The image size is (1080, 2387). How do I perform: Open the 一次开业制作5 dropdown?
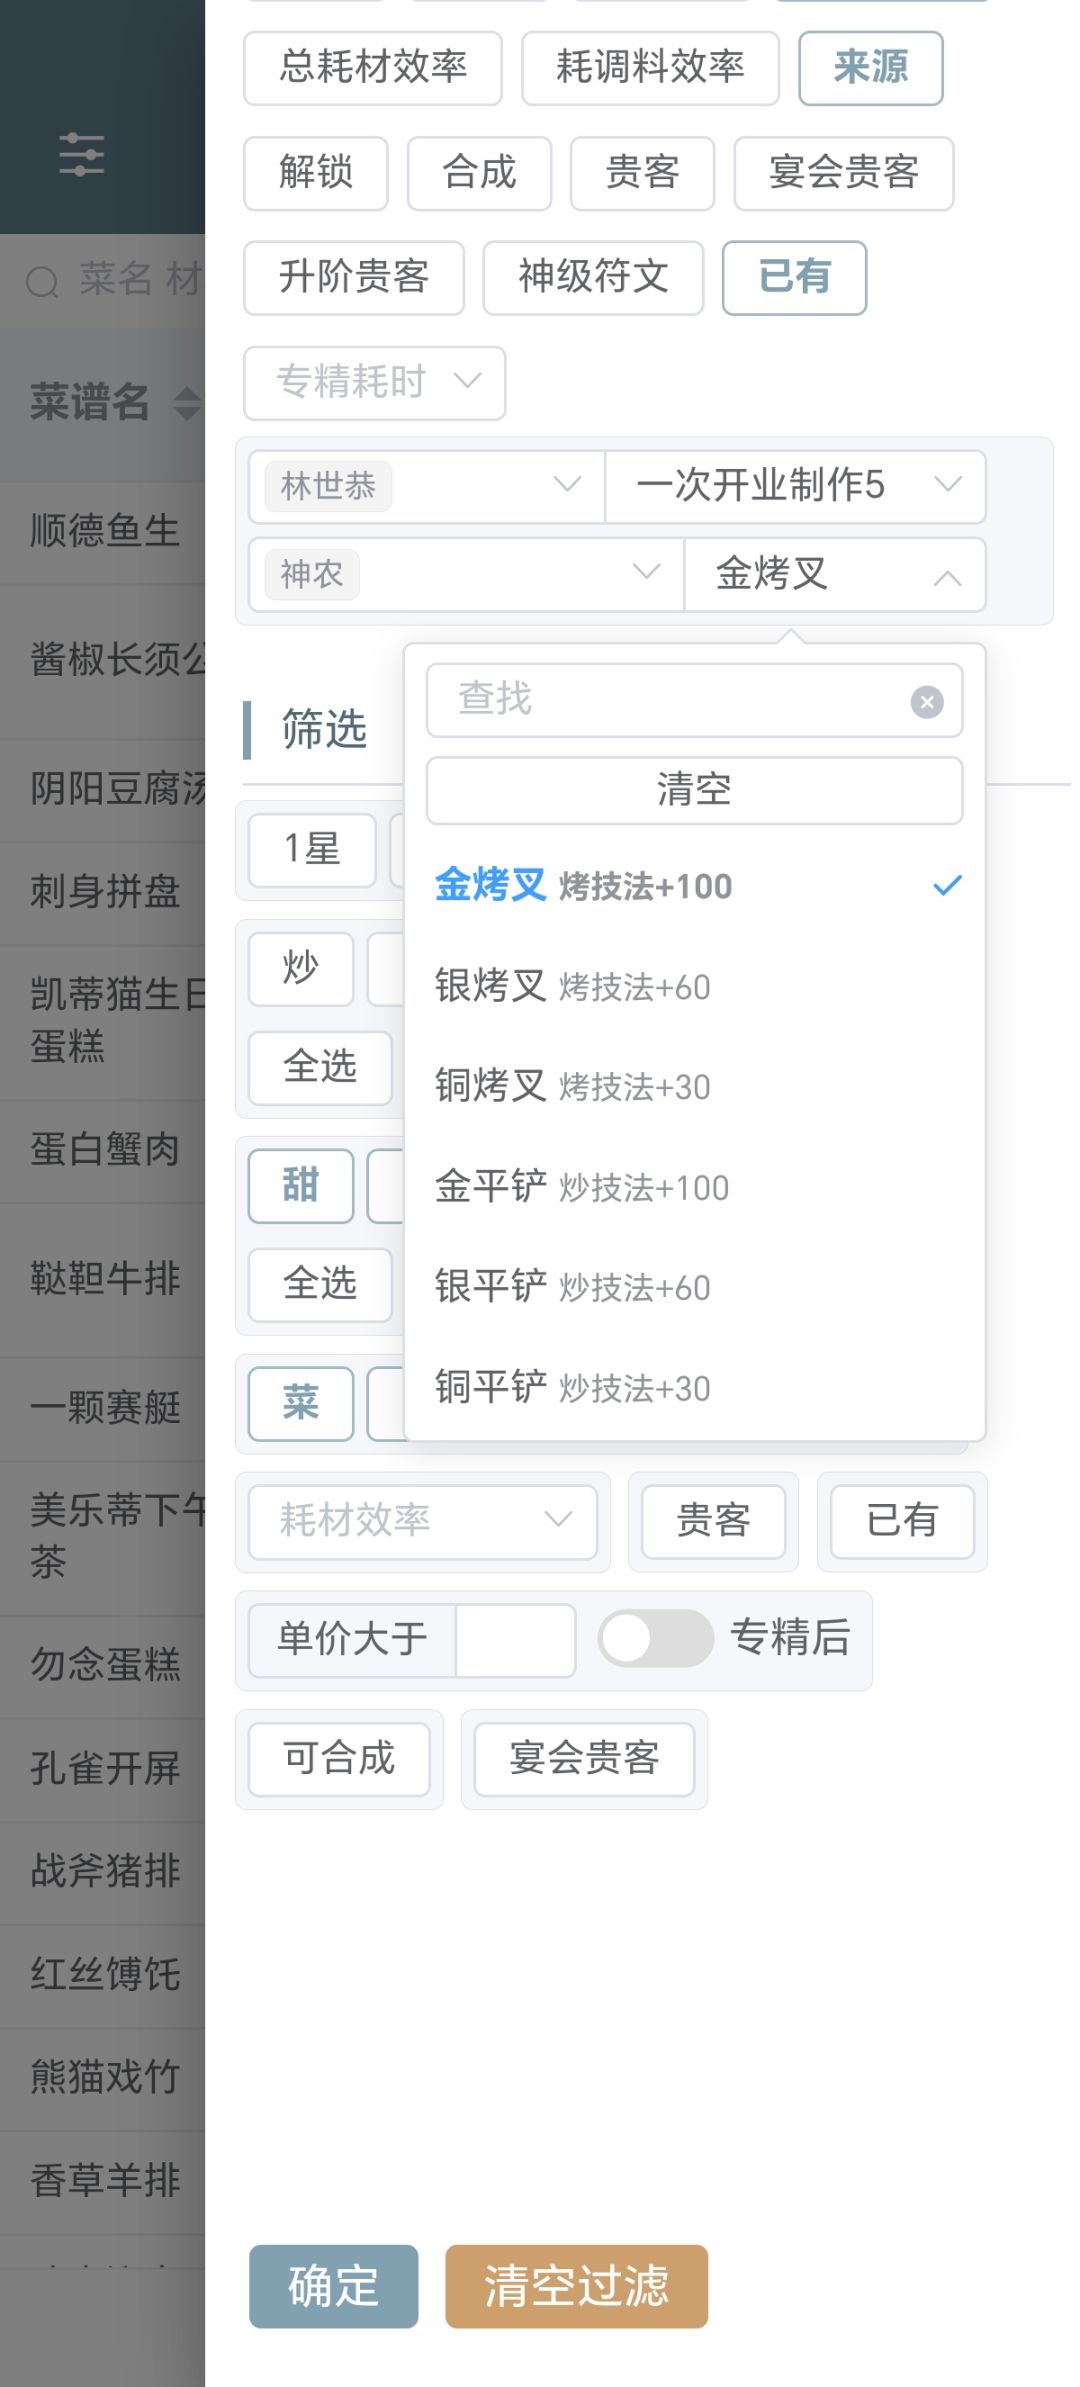tap(795, 486)
